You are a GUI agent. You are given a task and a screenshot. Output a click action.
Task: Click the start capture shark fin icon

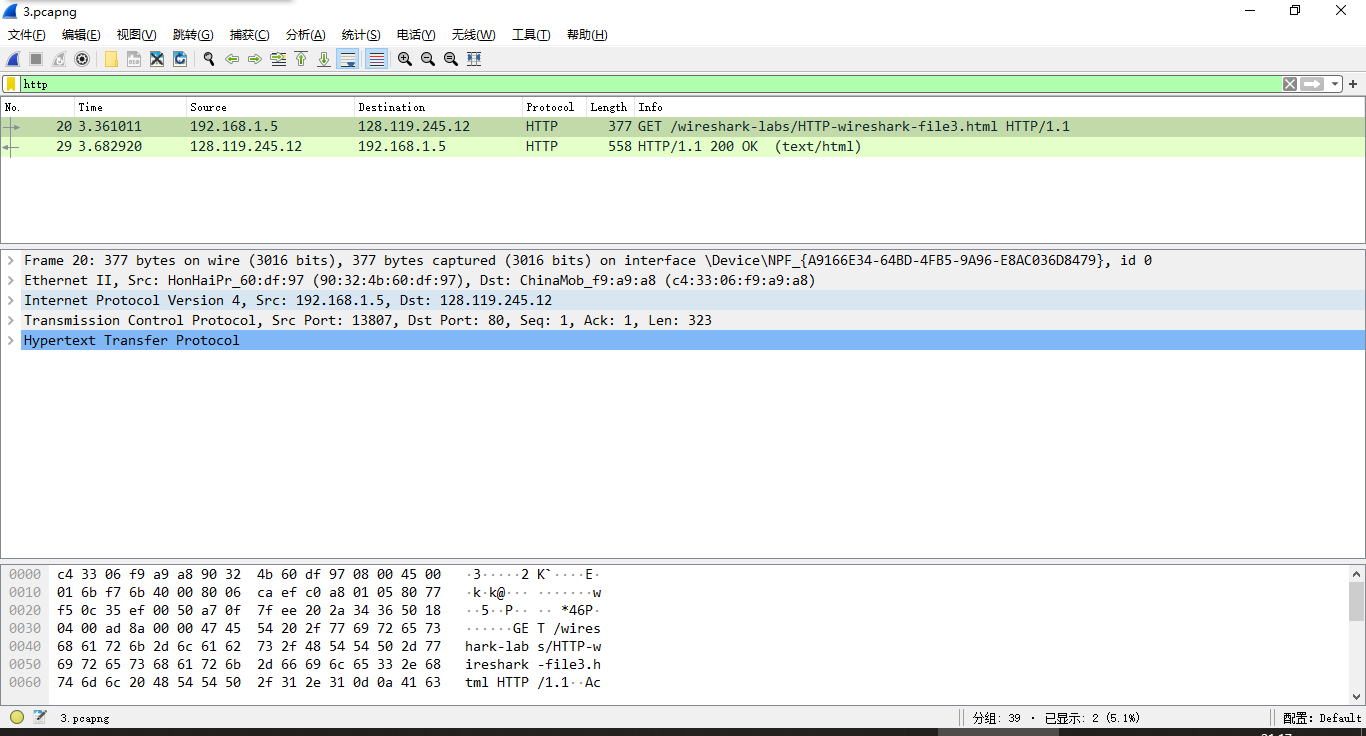click(x=14, y=59)
